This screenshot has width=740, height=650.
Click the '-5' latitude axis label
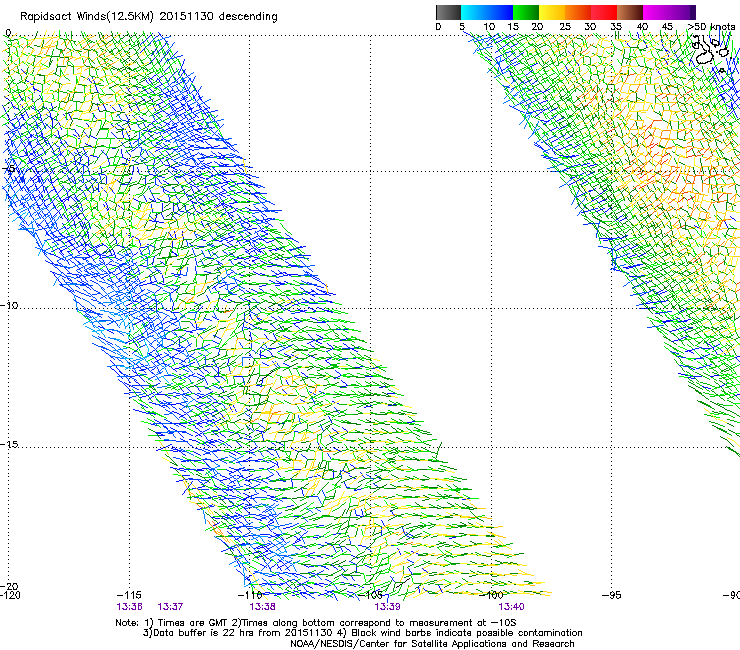pyautogui.click(x=9, y=169)
